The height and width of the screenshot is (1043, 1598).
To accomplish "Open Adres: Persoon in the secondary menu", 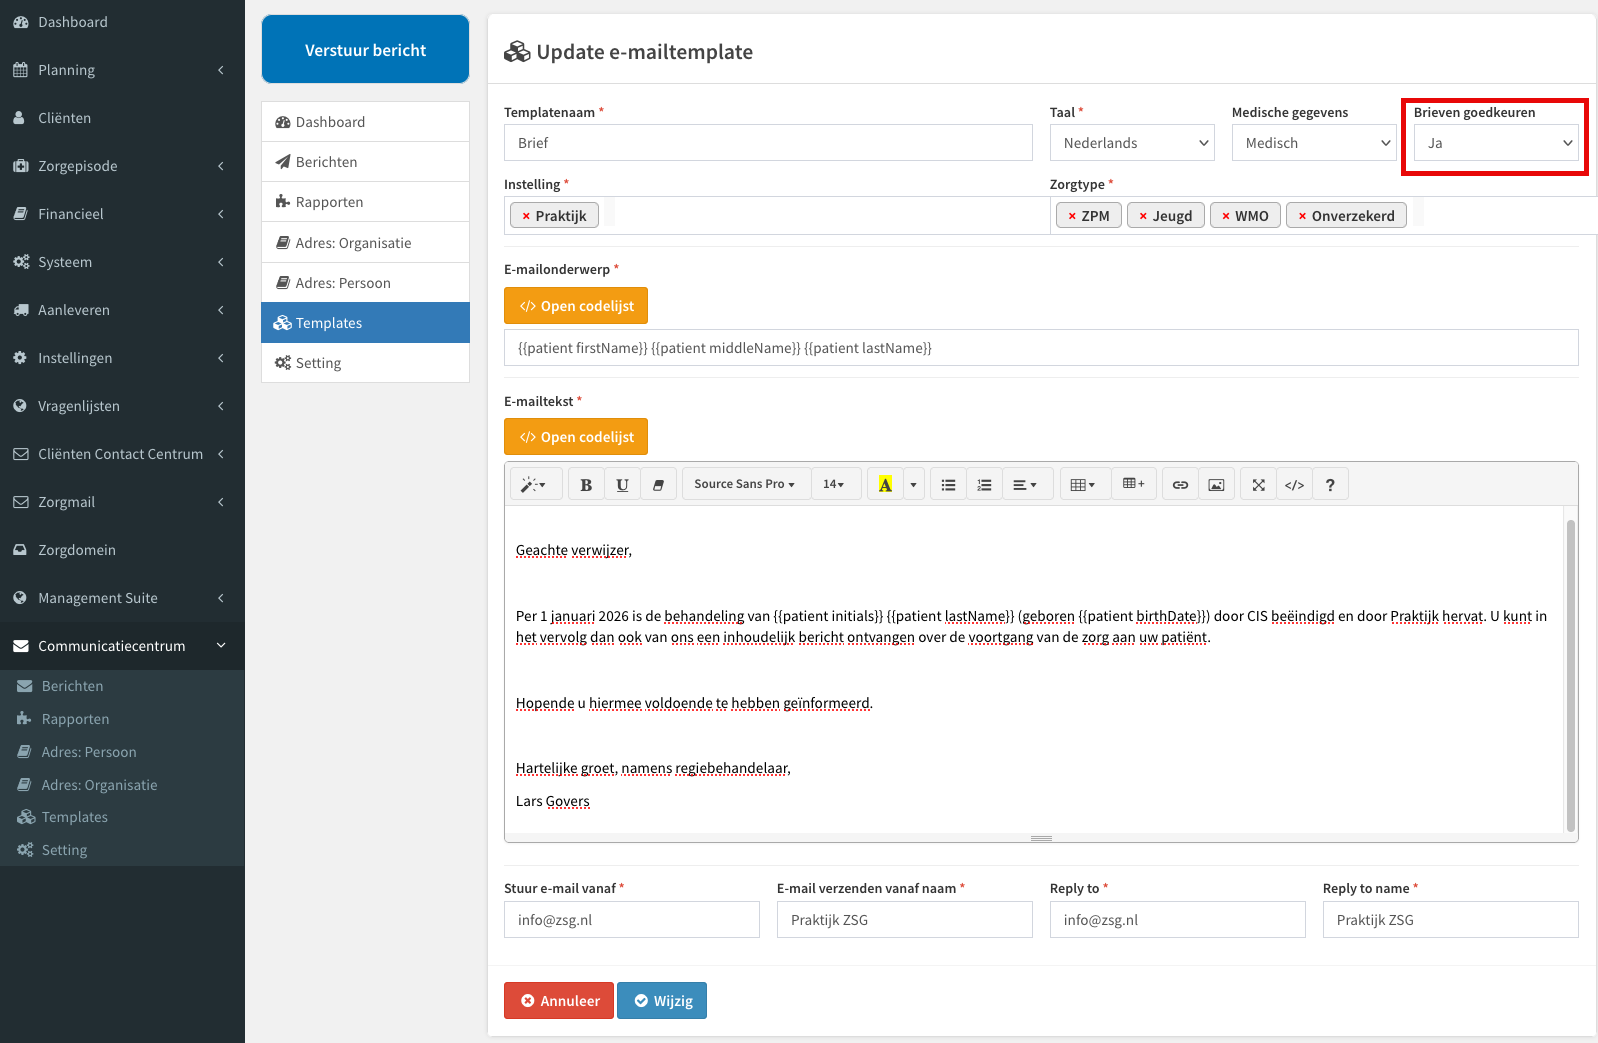I will point(365,283).
